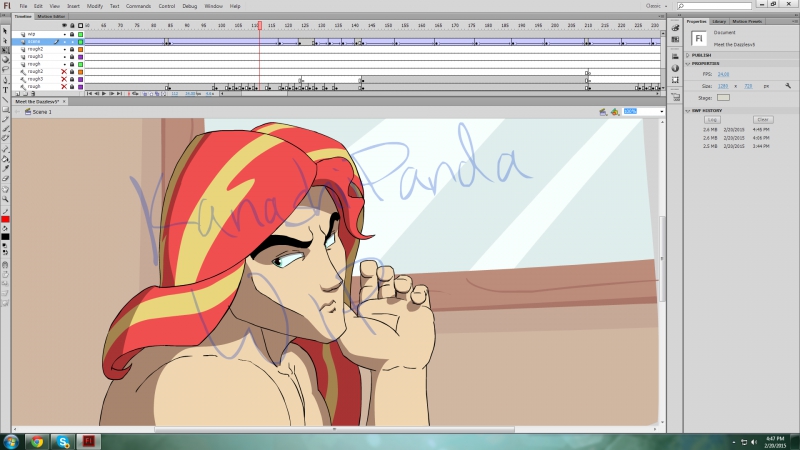Open the Swatches panel from the dock
Viewport: 800px width, 450px height.
click(675, 39)
